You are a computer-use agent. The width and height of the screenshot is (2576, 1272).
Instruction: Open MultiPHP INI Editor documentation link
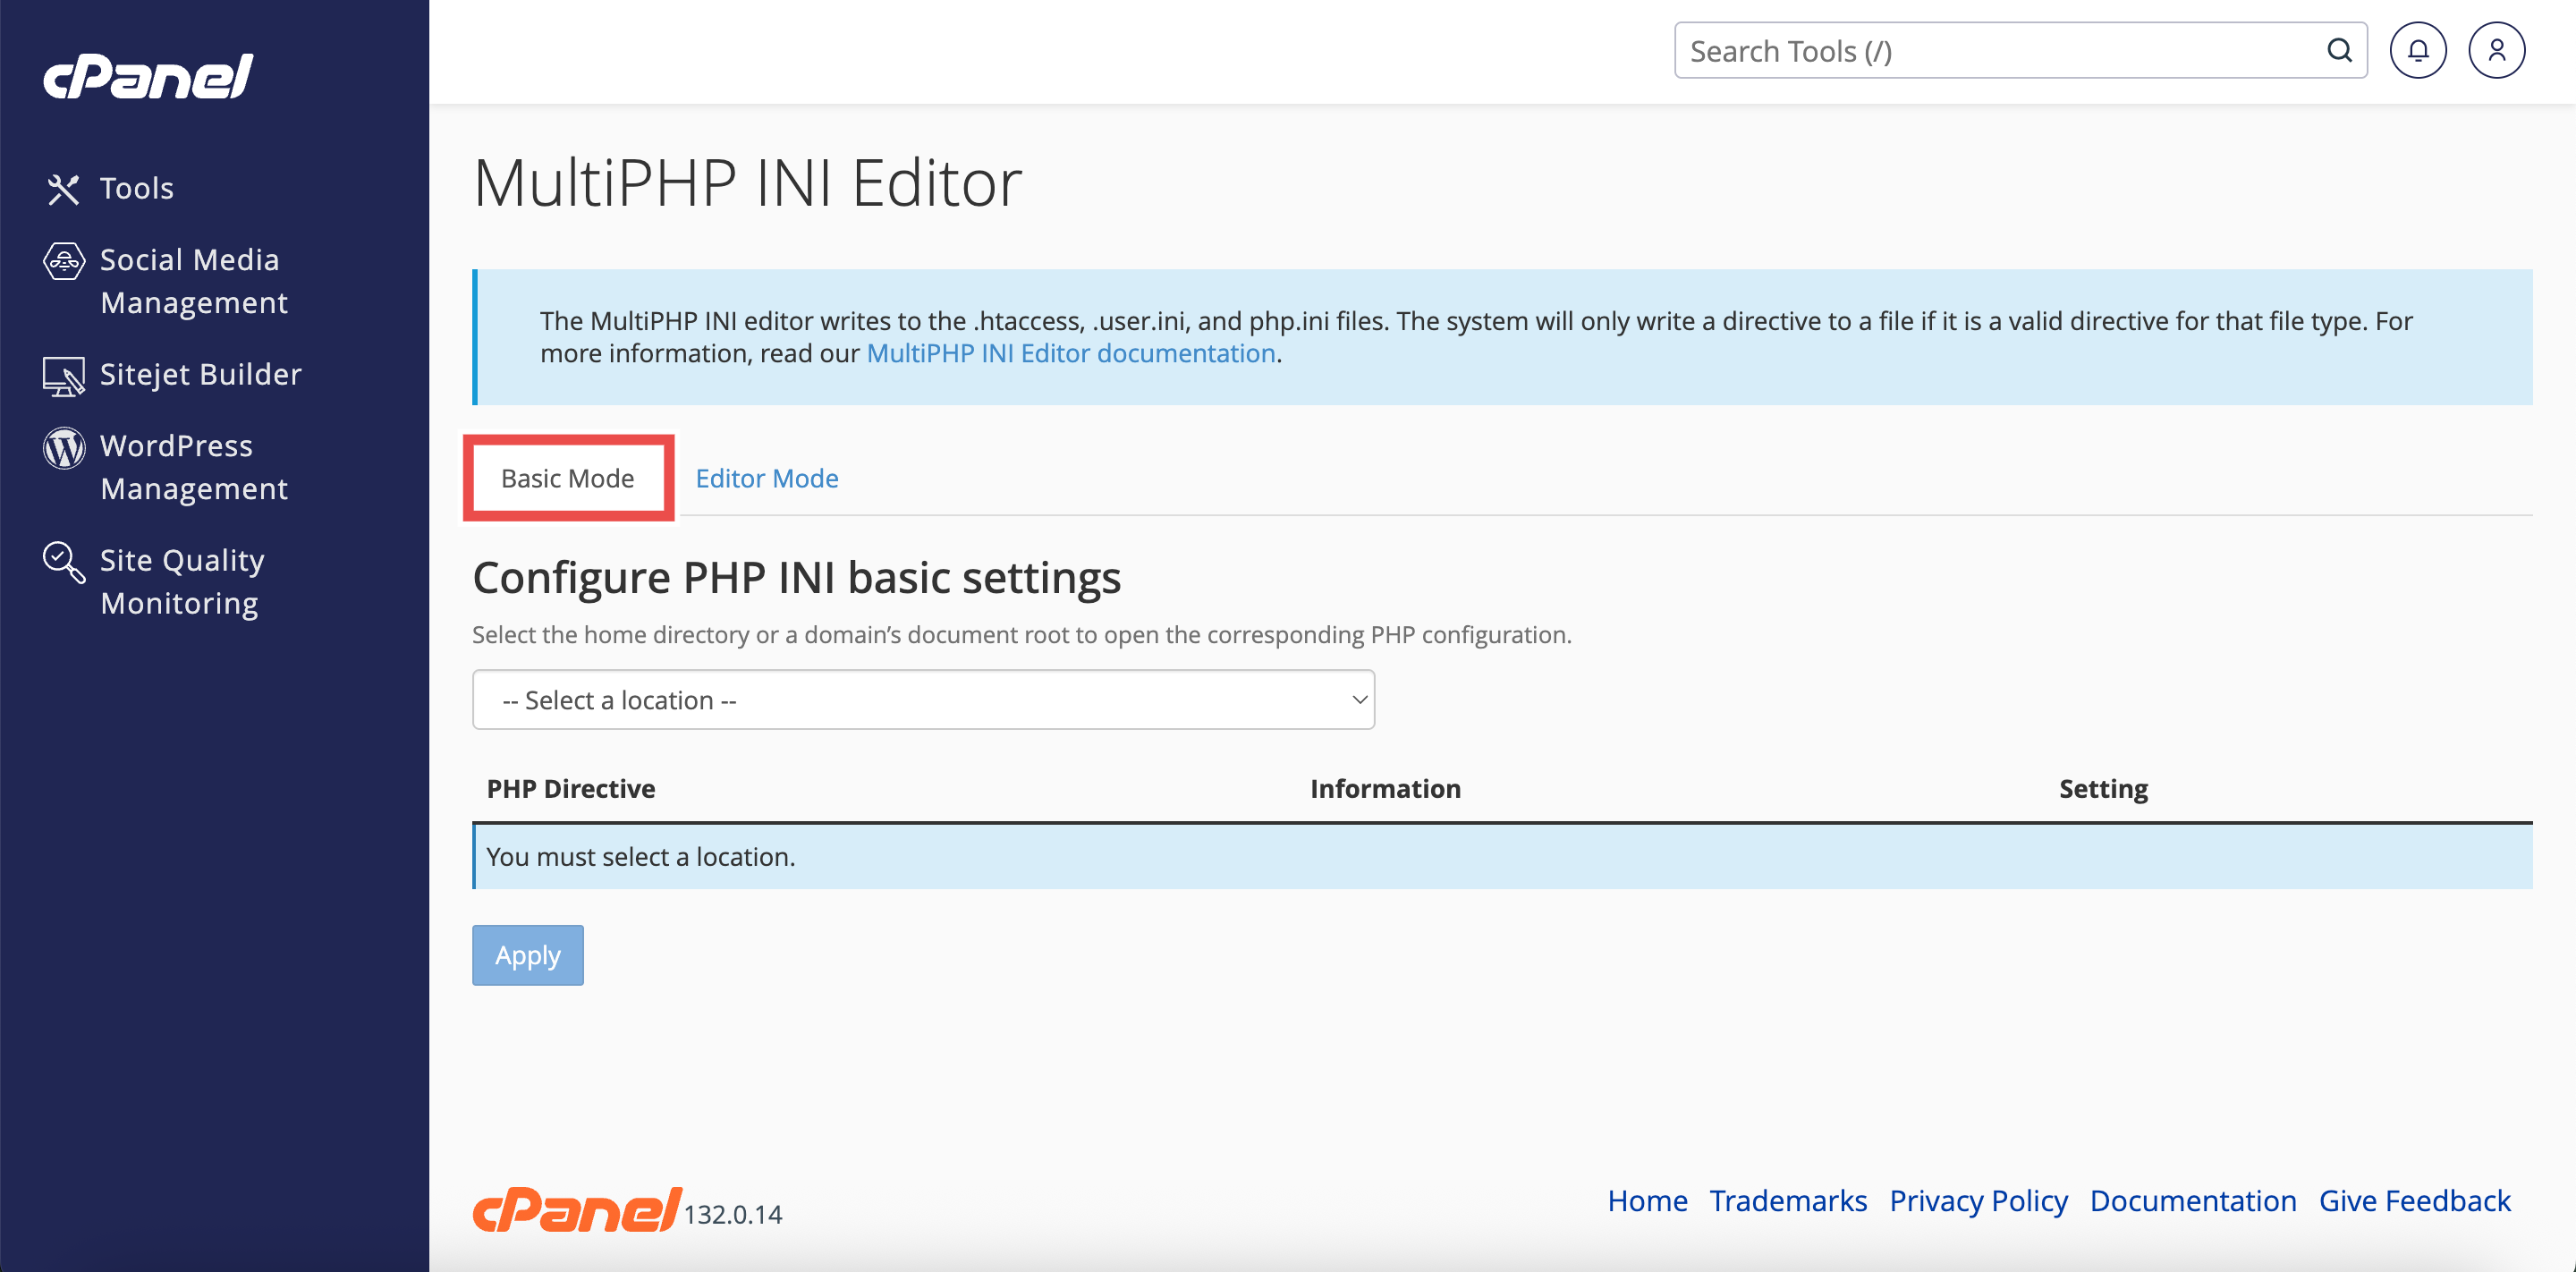(x=1070, y=354)
